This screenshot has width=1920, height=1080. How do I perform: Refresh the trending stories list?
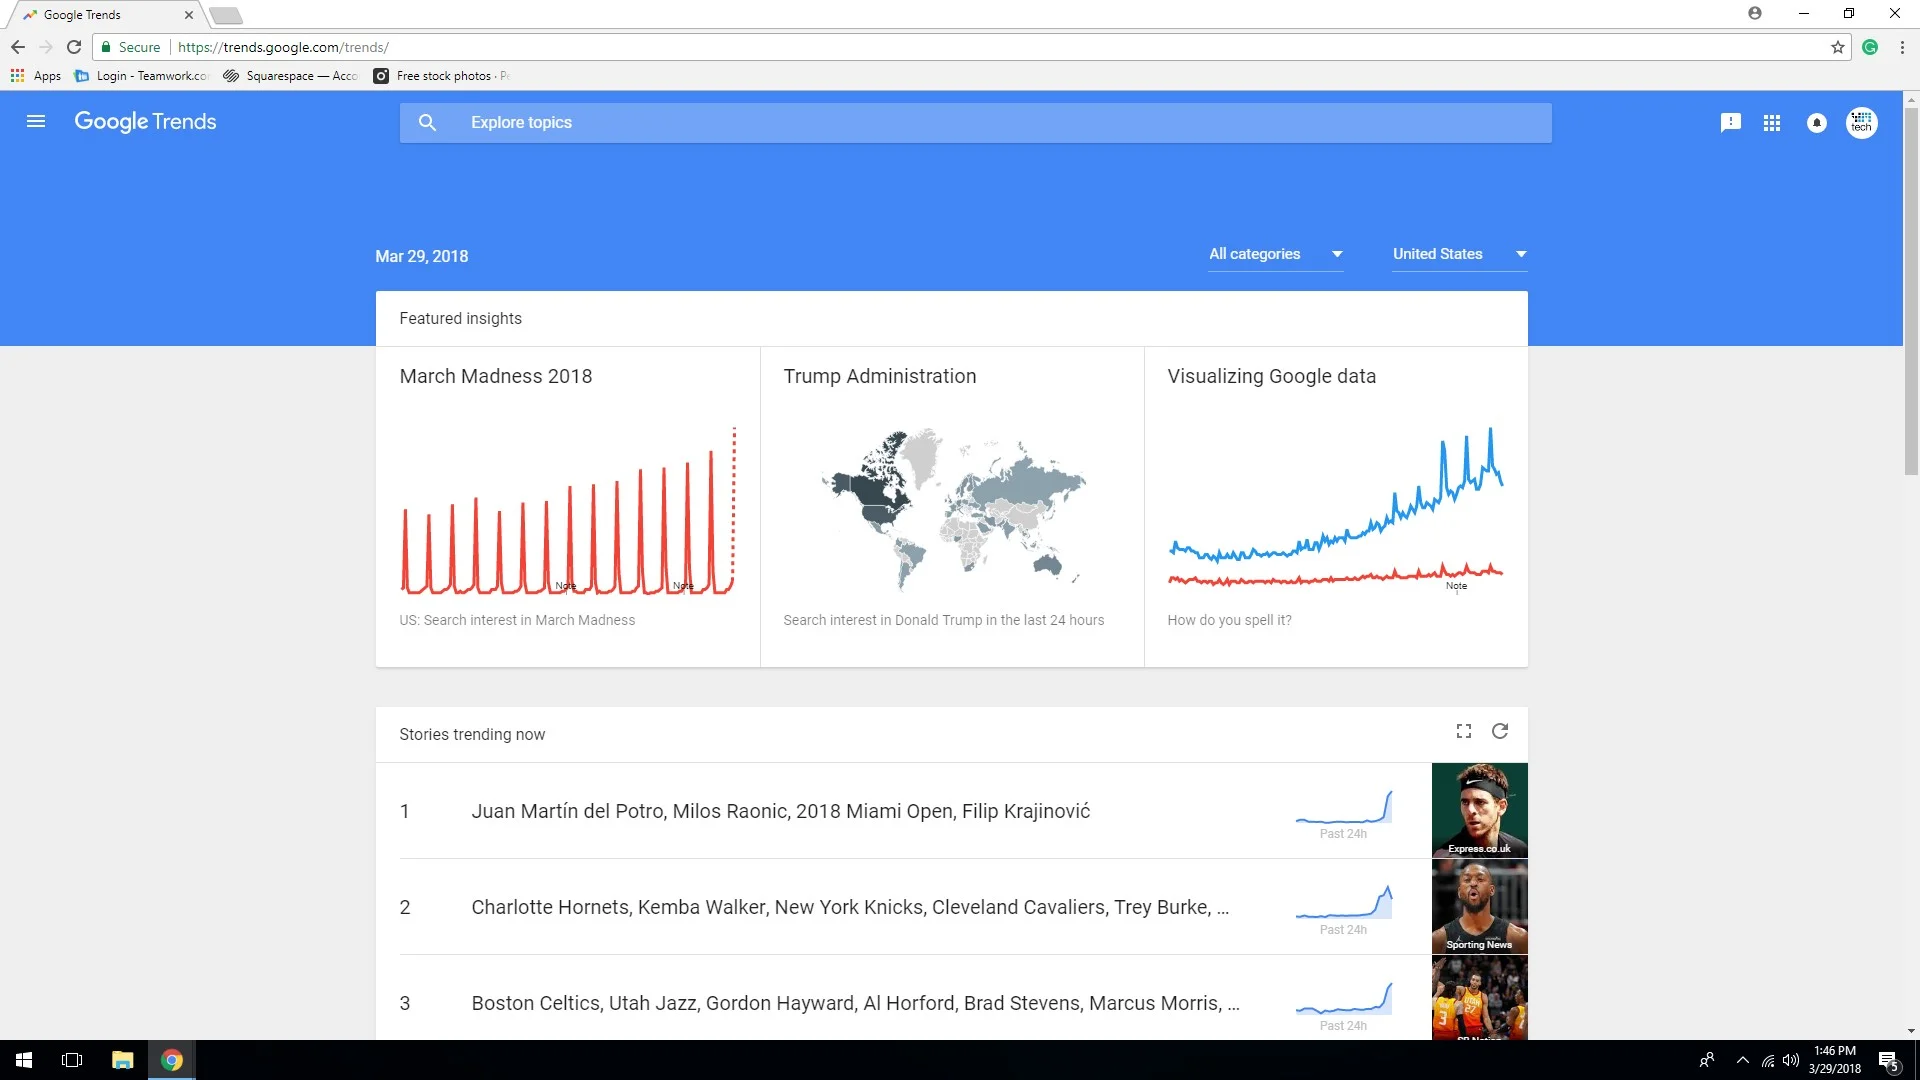click(x=1500, y=731)
